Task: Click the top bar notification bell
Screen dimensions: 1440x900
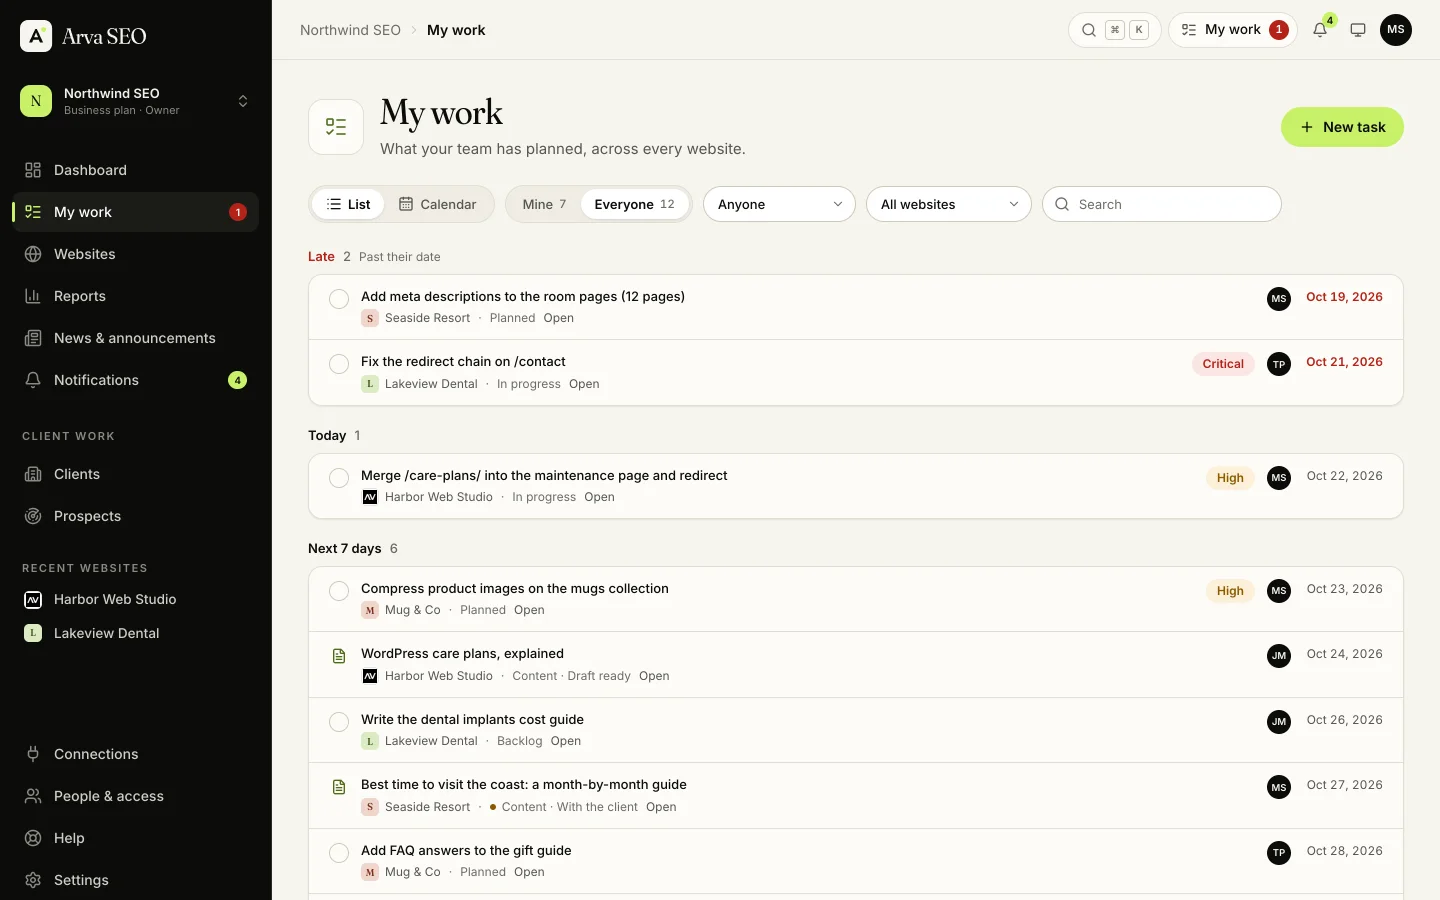Action: point(1320,30)
